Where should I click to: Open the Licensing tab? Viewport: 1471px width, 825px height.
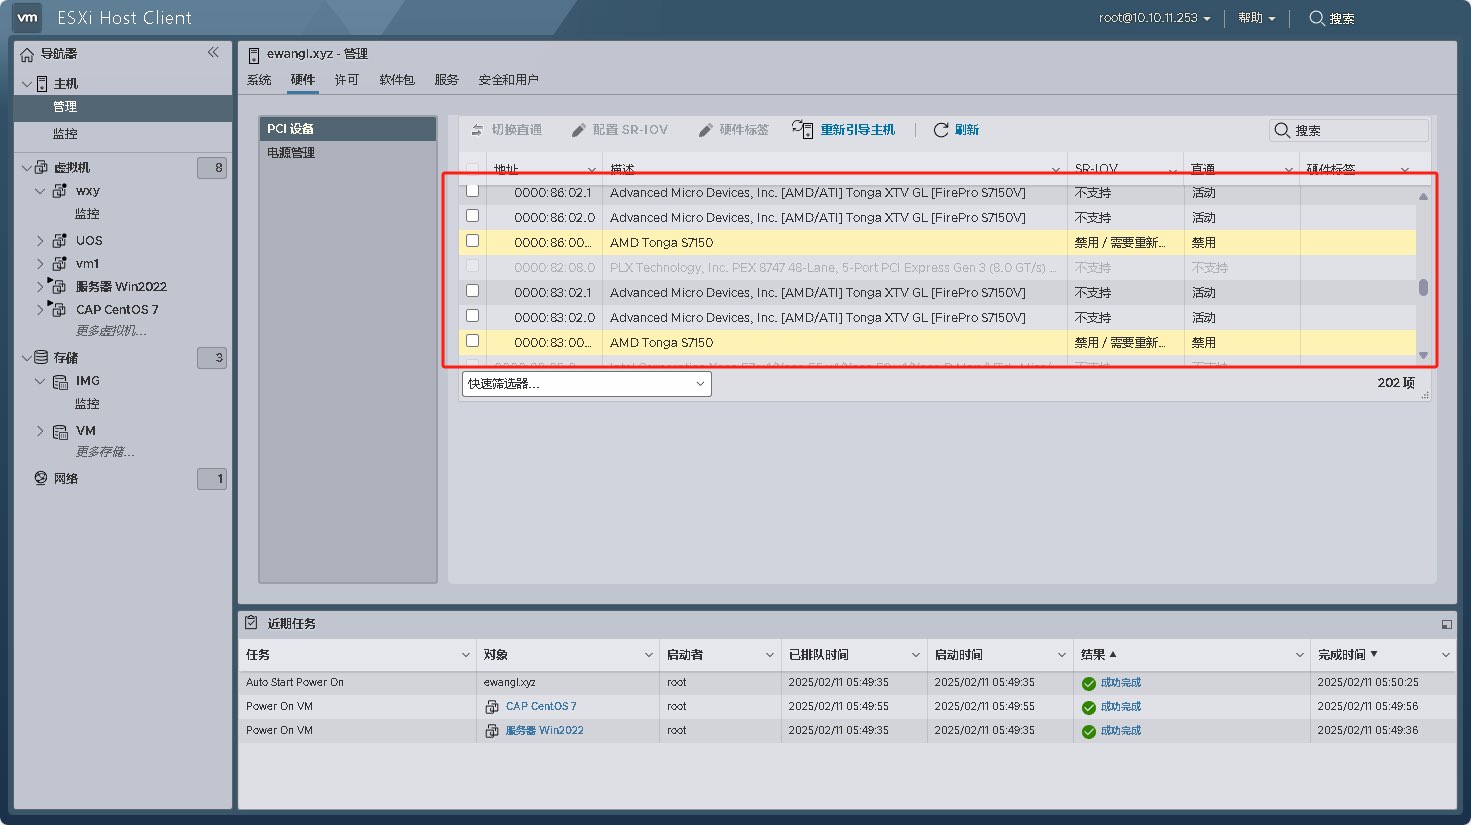click(347, 80)
